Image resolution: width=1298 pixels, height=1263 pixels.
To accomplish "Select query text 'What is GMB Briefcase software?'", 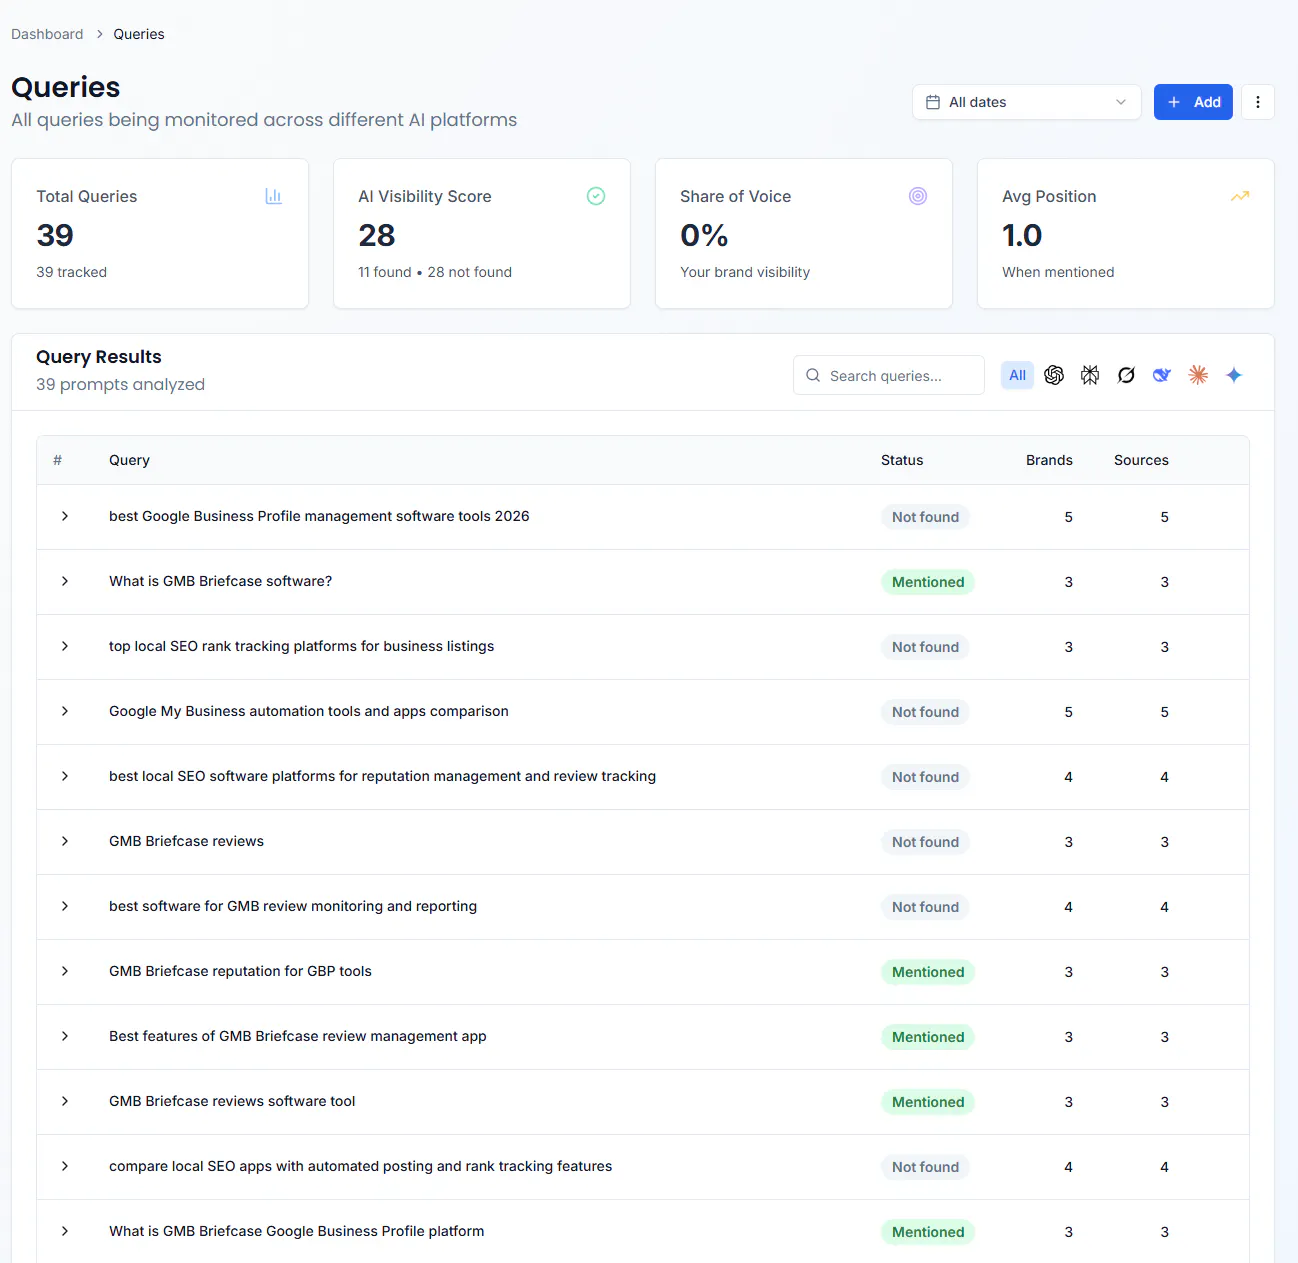I will (x=220, y=581).
